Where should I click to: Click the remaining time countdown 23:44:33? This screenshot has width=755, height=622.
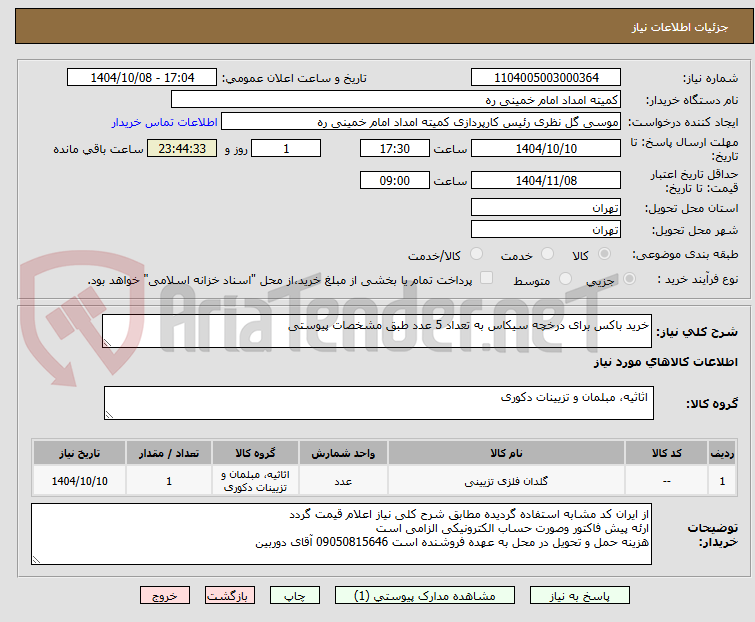click(x=182, y=148)
